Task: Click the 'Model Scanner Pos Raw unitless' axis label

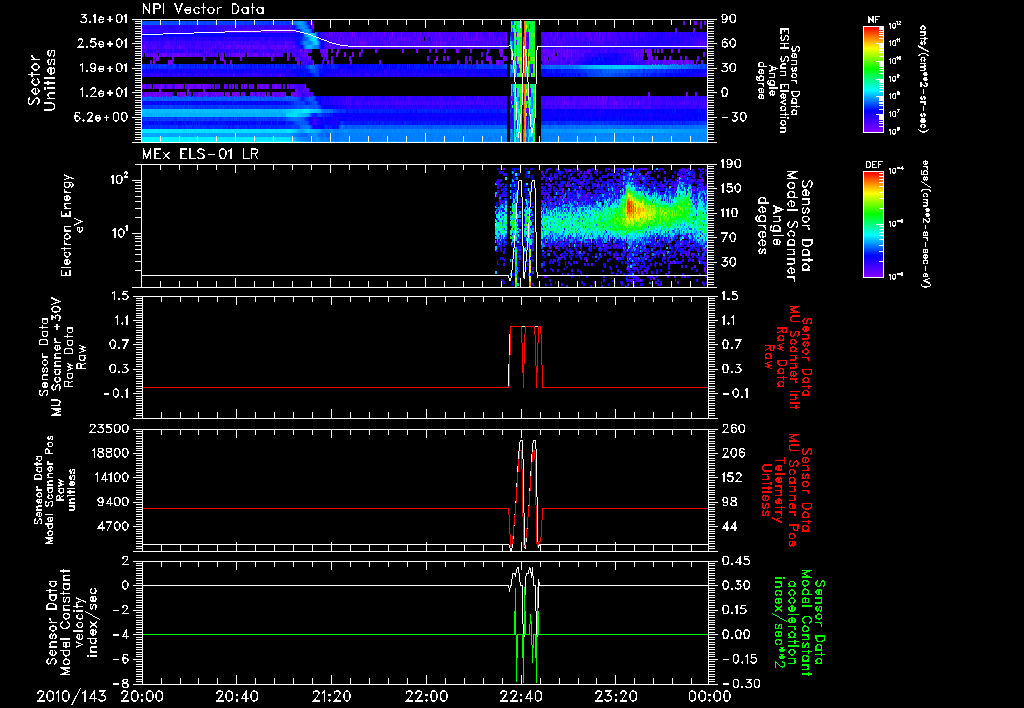Action: pyautogui.click(x=54, y=489)
